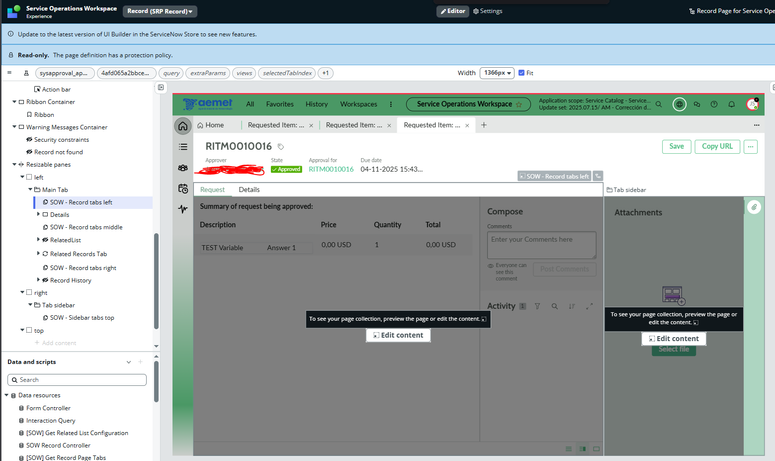Open the Favorites menu
The image size is (775, 461).
coord(280,104)
